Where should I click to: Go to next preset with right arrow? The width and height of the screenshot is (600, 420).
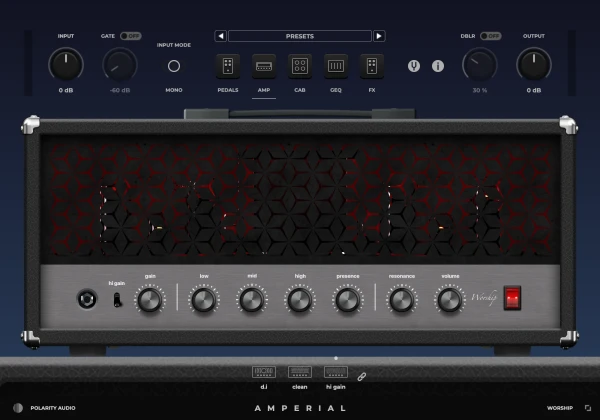click(x=379, y=36)
